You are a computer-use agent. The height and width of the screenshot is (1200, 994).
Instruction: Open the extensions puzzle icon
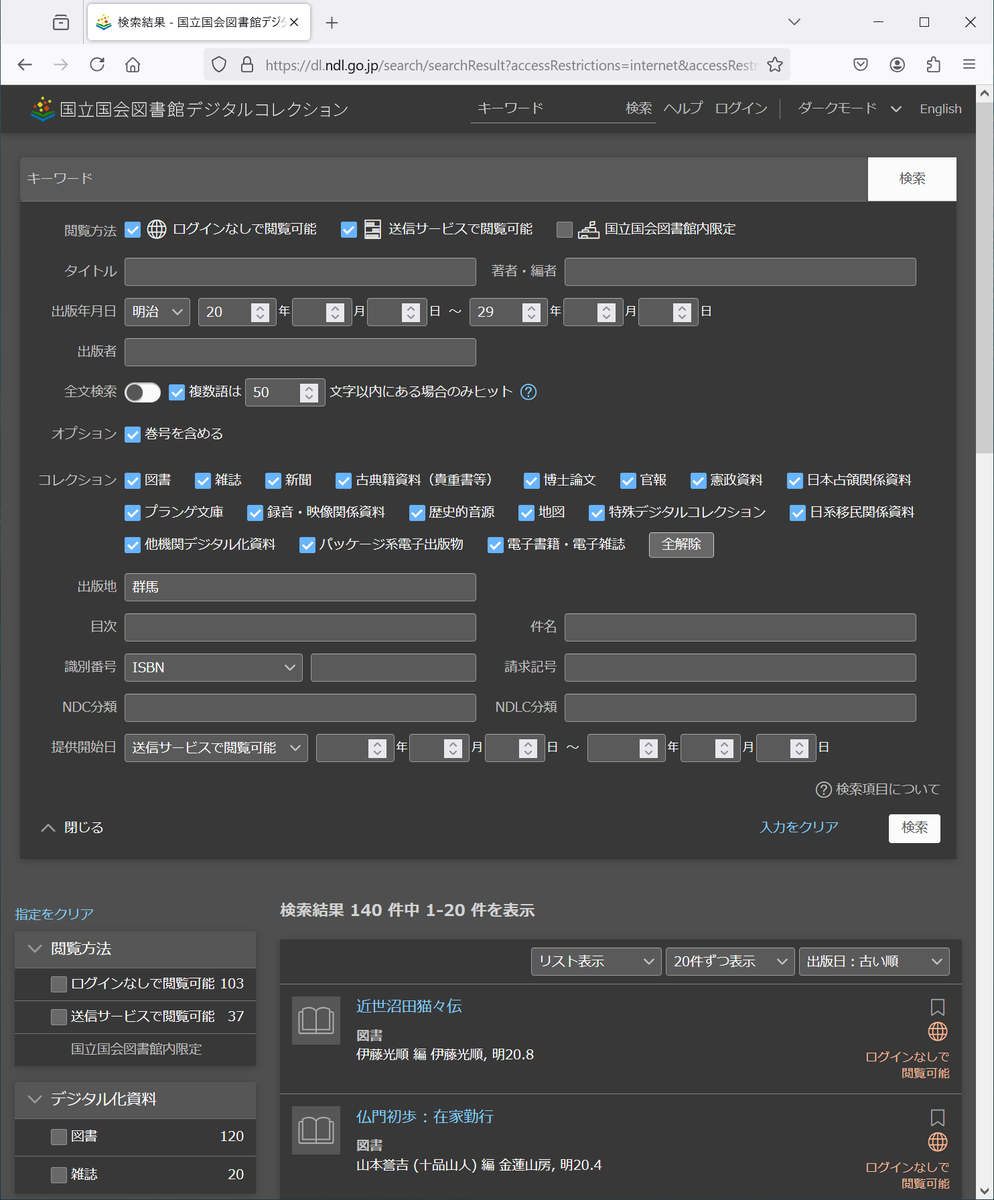pos(933,65)
